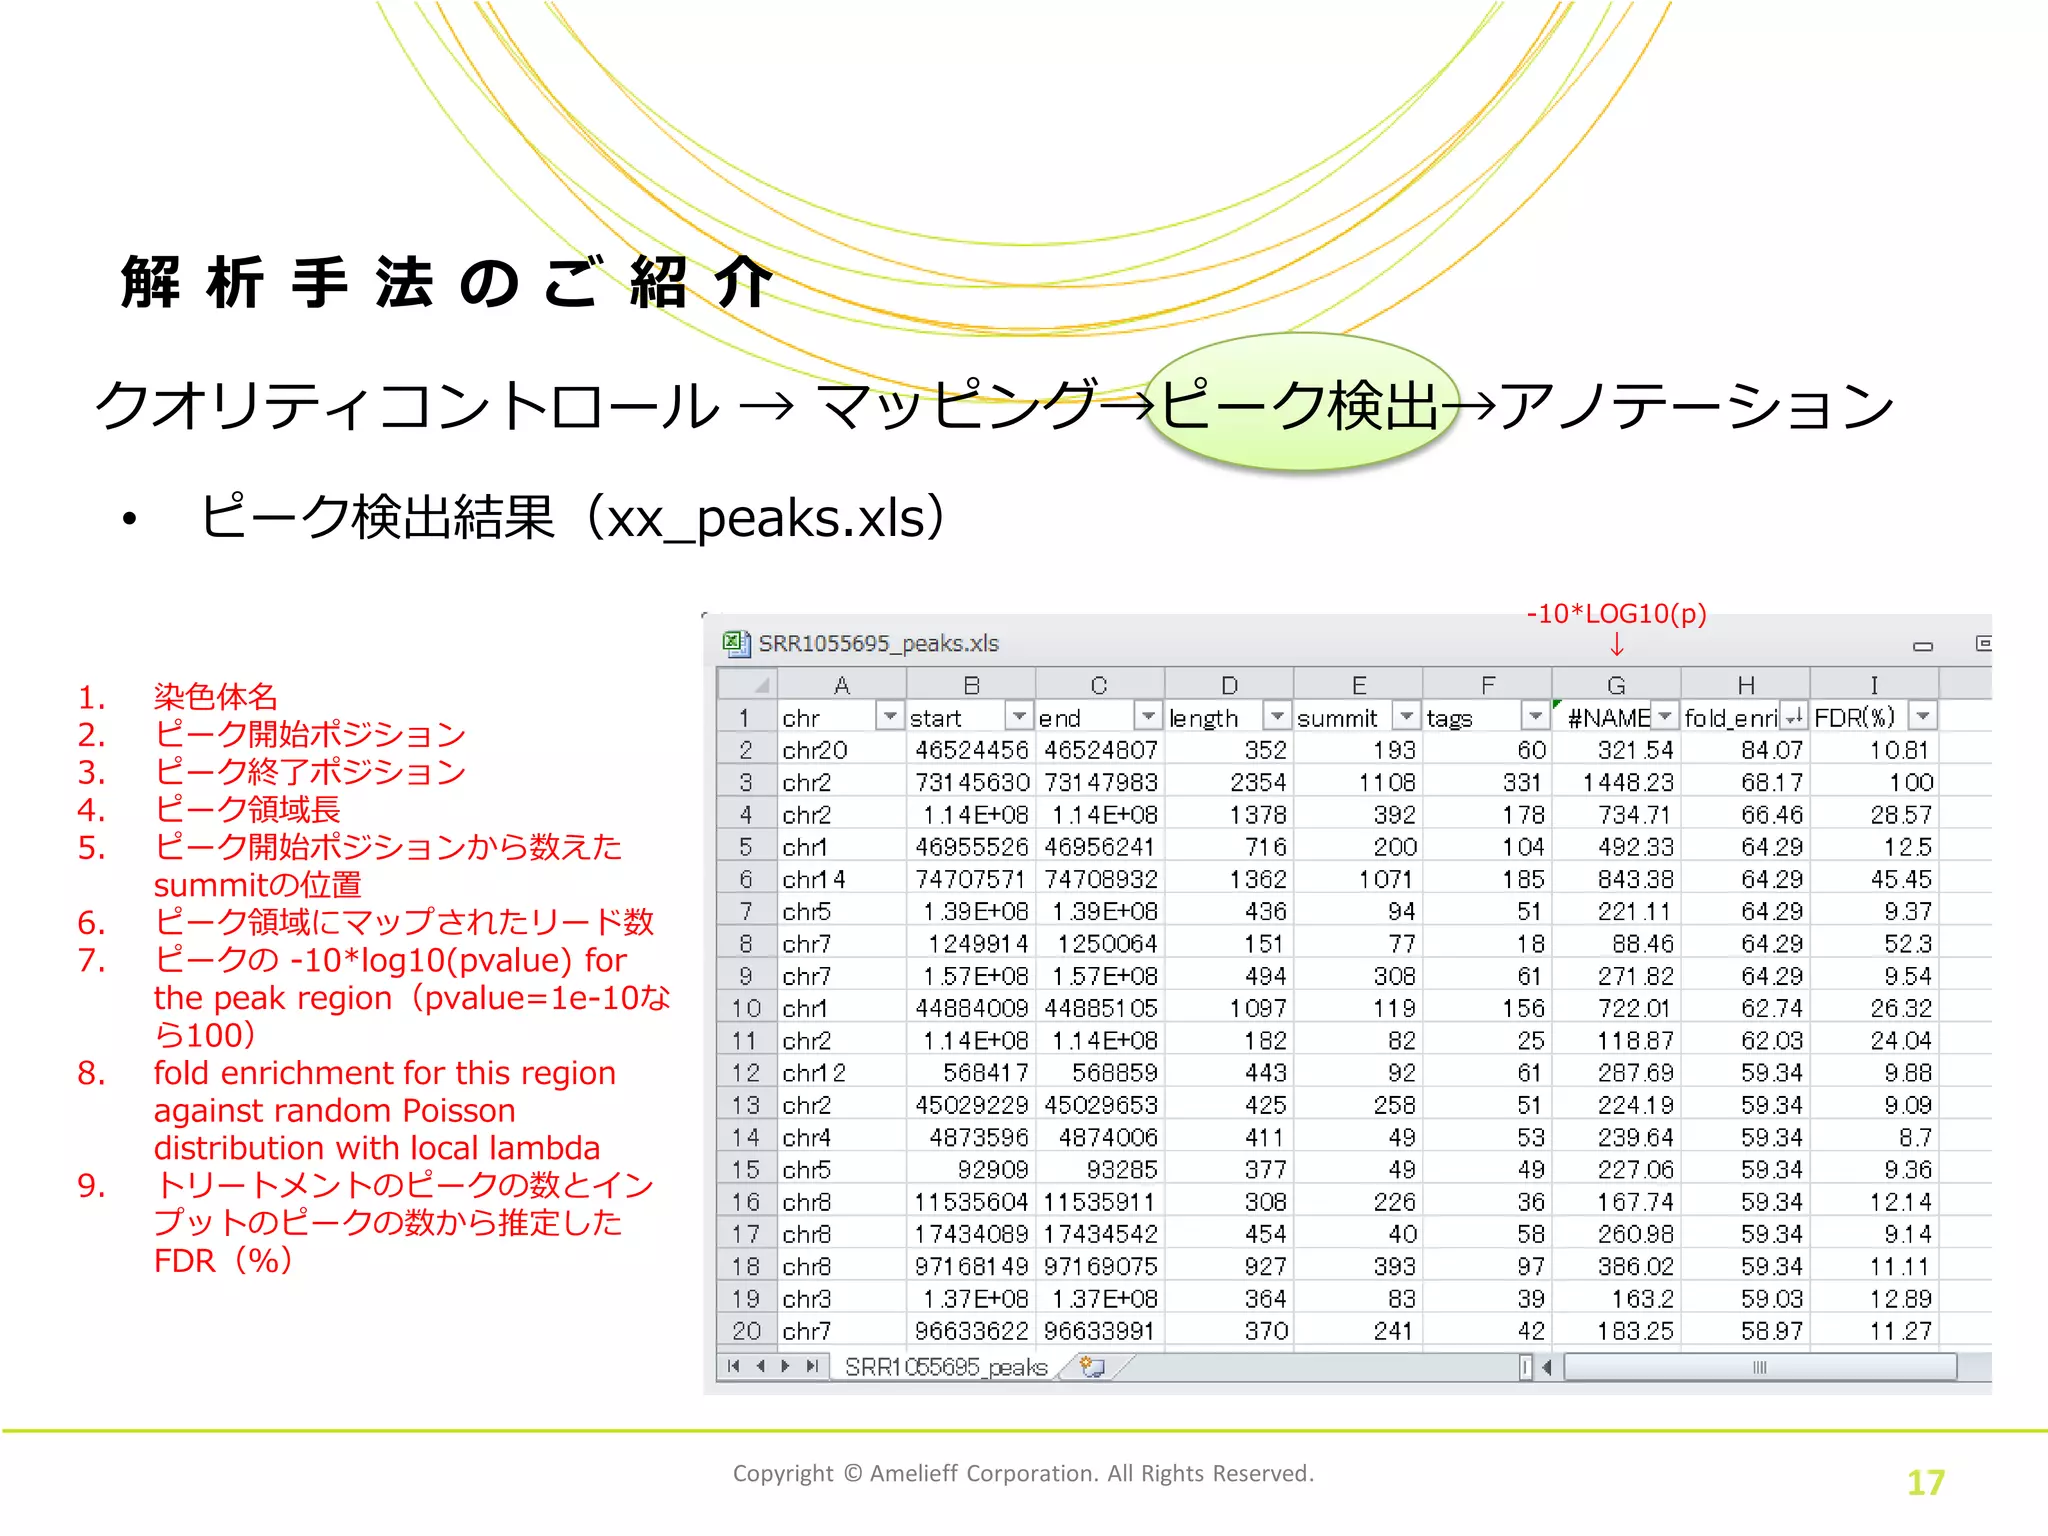
Task: Click cell with value 97168149
Action: [x=970, y=1266]
